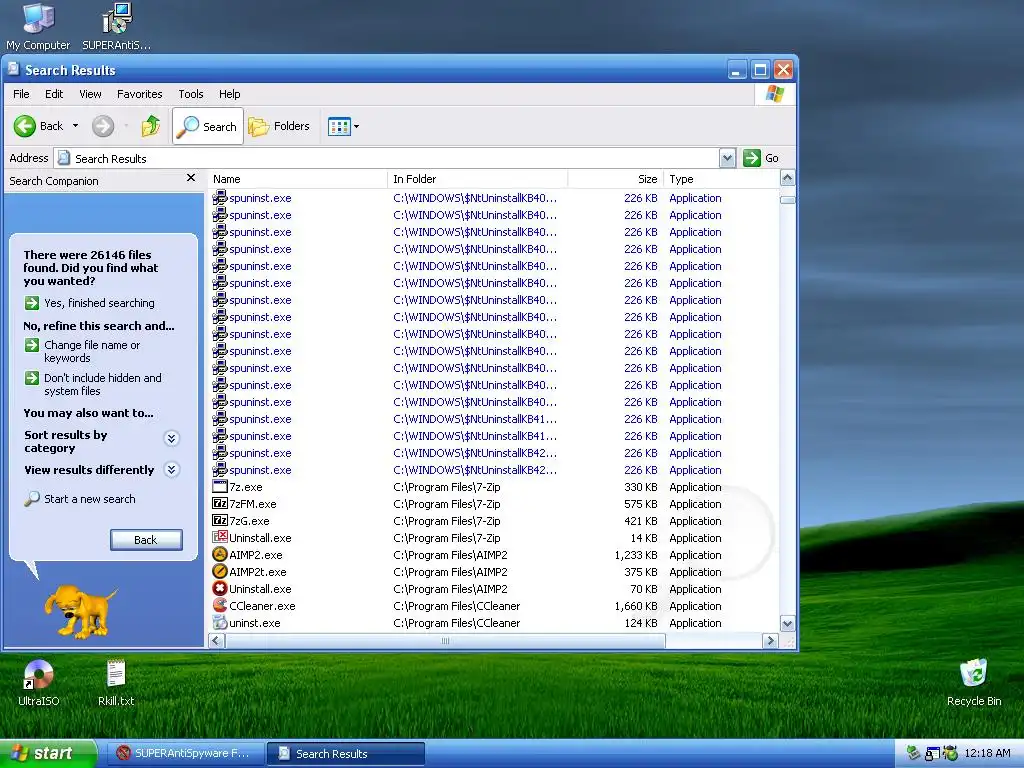Toggle the Search companion toolbar button
This screenshot has height=768, width=1024.
(208, 126)
